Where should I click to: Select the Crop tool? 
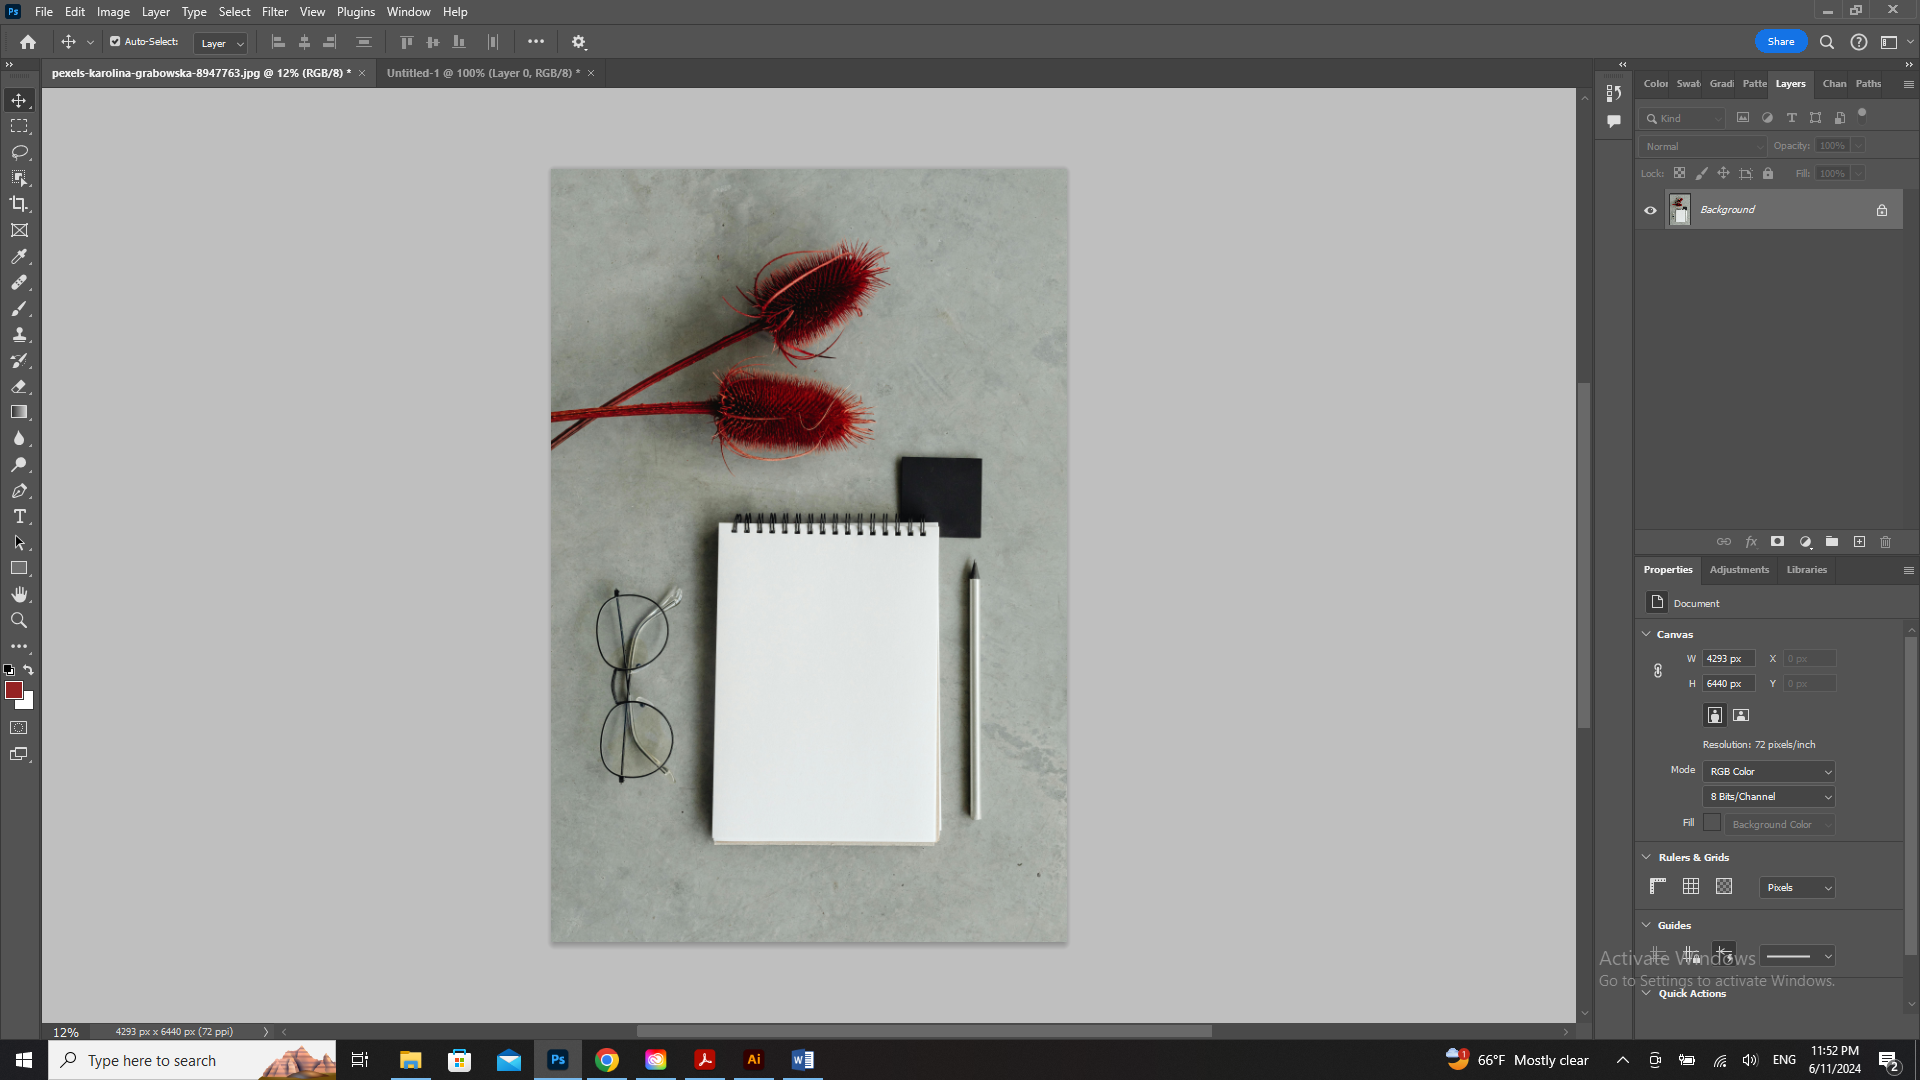20,203
